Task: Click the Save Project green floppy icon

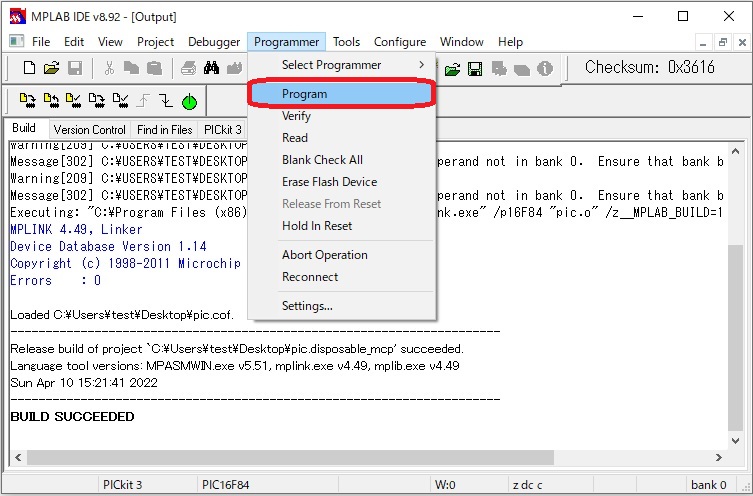Action: [x=475, y=70]
